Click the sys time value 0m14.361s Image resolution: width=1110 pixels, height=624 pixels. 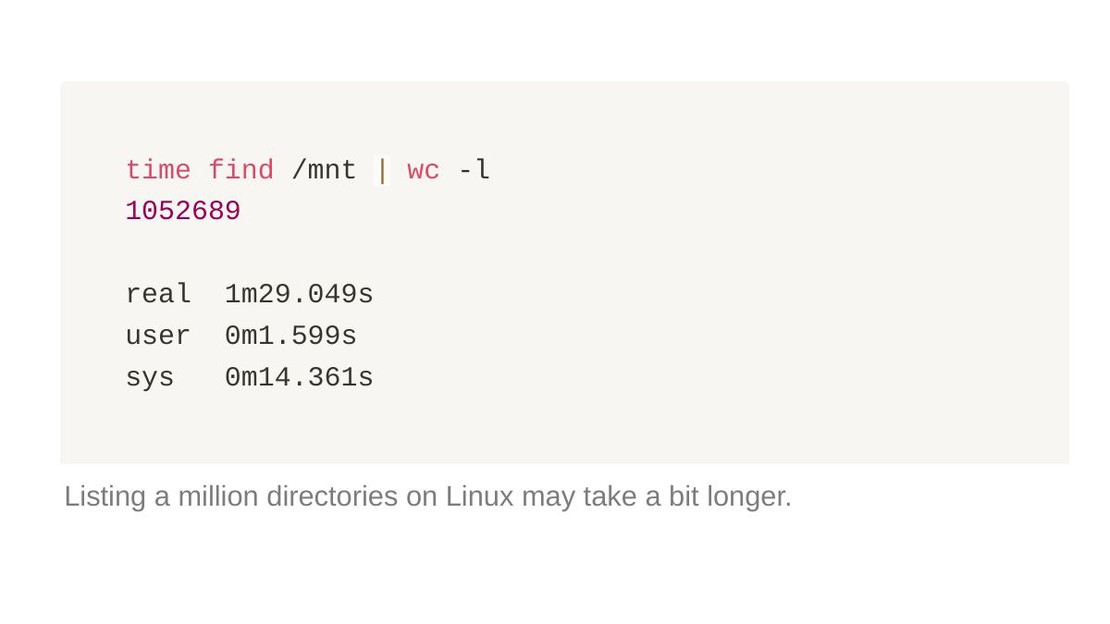[299, 377]
